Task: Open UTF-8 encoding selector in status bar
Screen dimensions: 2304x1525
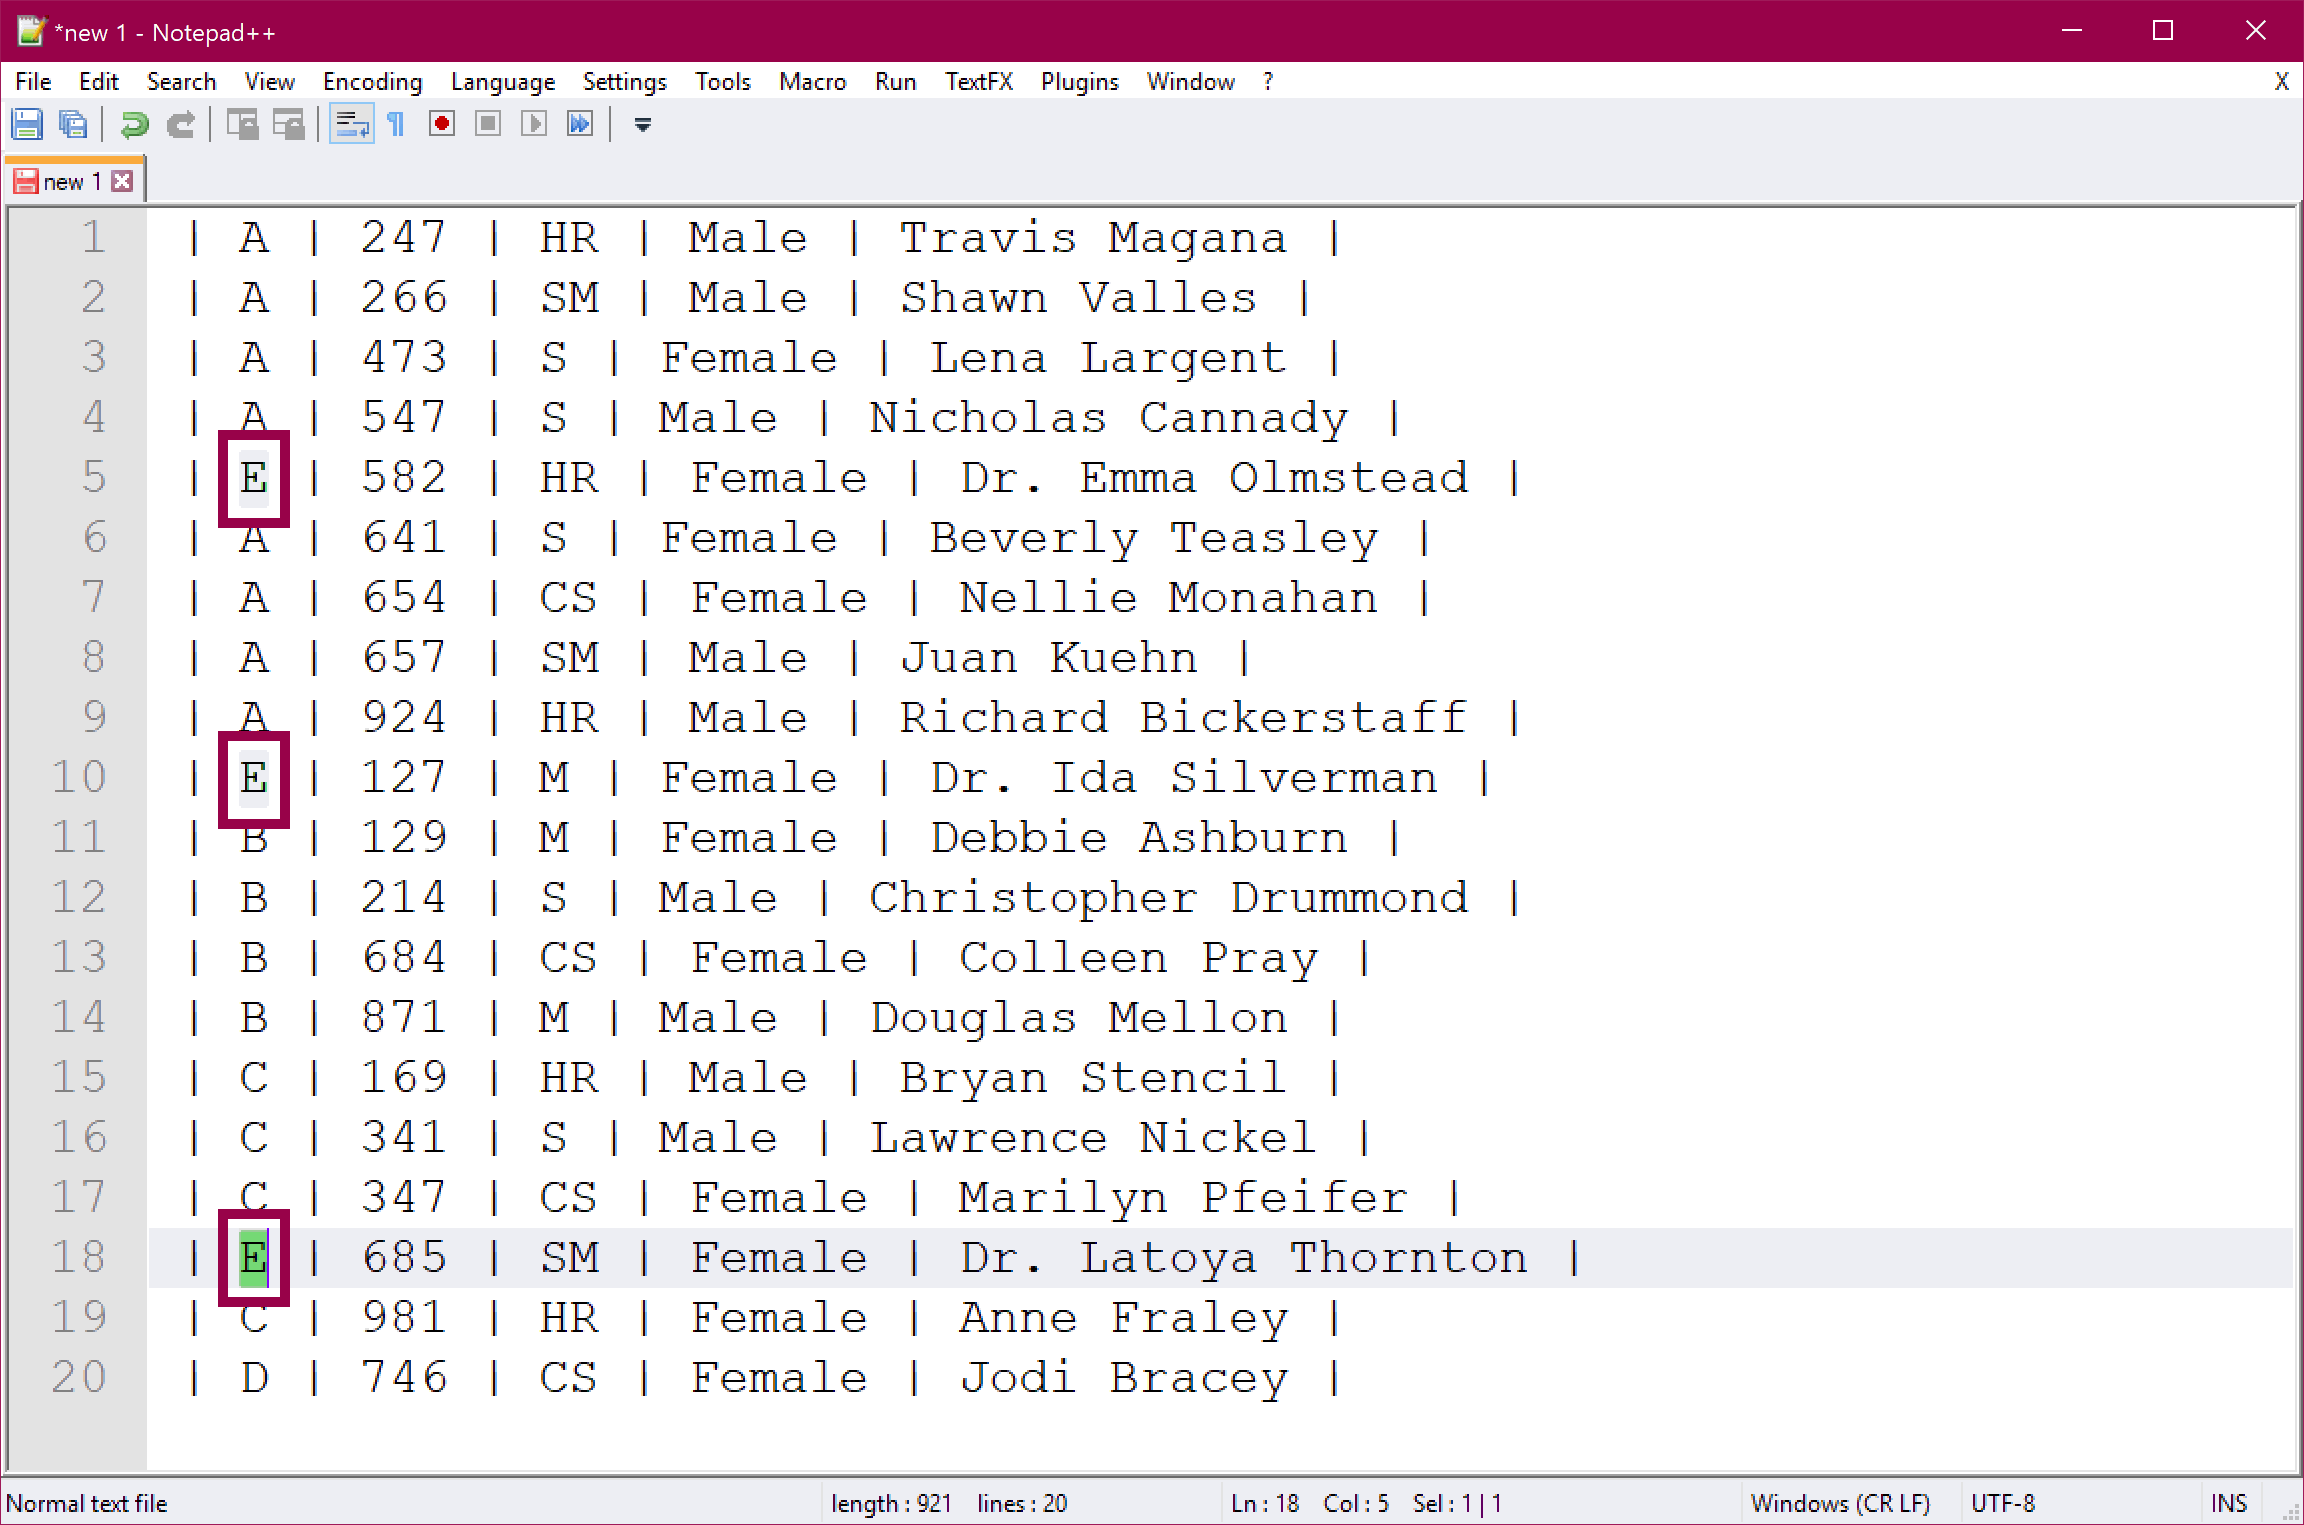Action: pyautogui.click(x=2002, y=1503)
